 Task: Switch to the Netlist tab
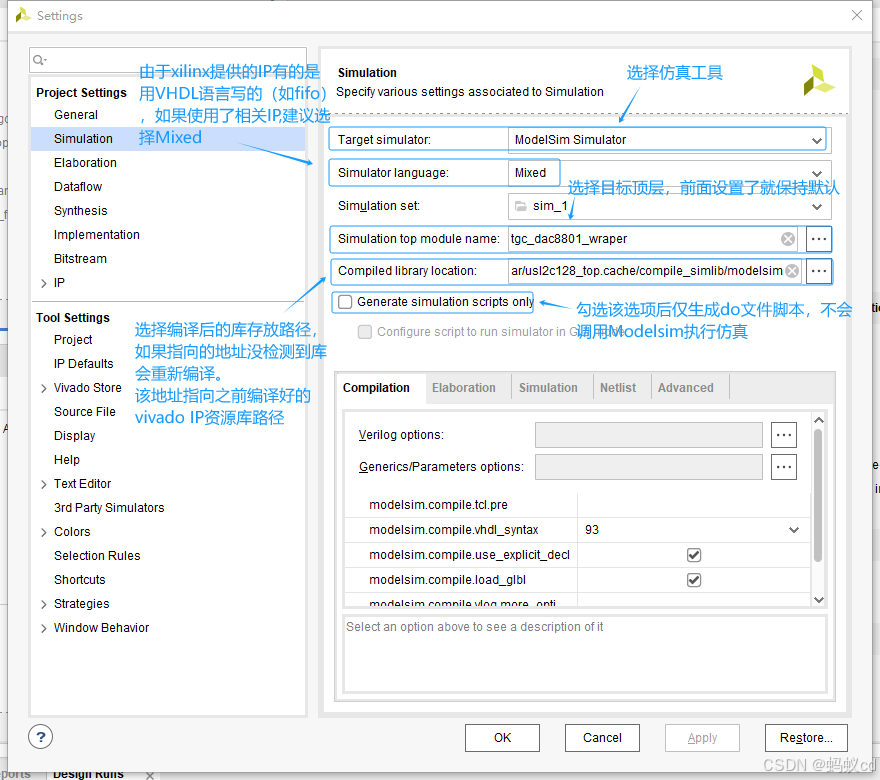point(617,388)
